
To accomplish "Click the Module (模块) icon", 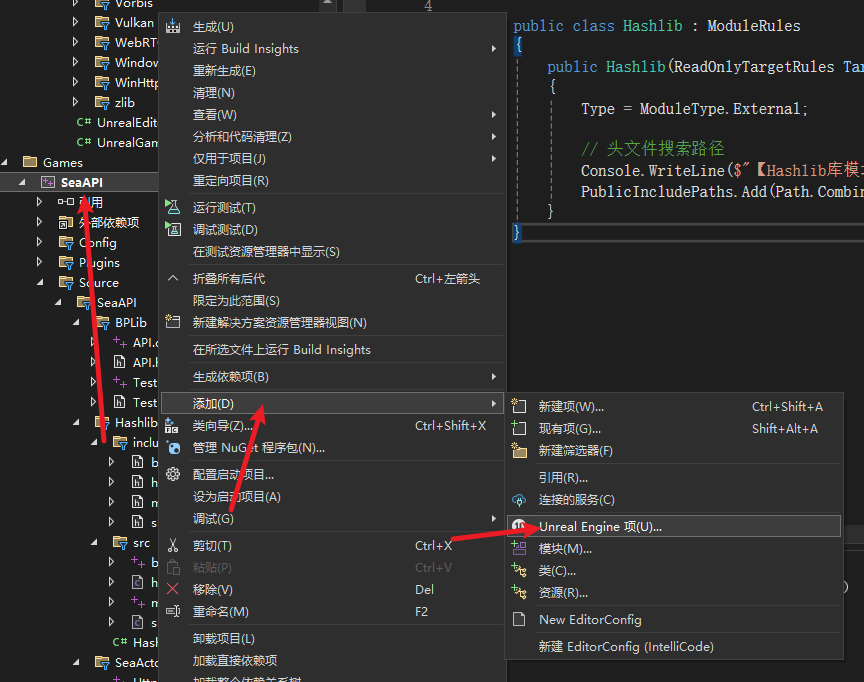I will pos(519,548).
